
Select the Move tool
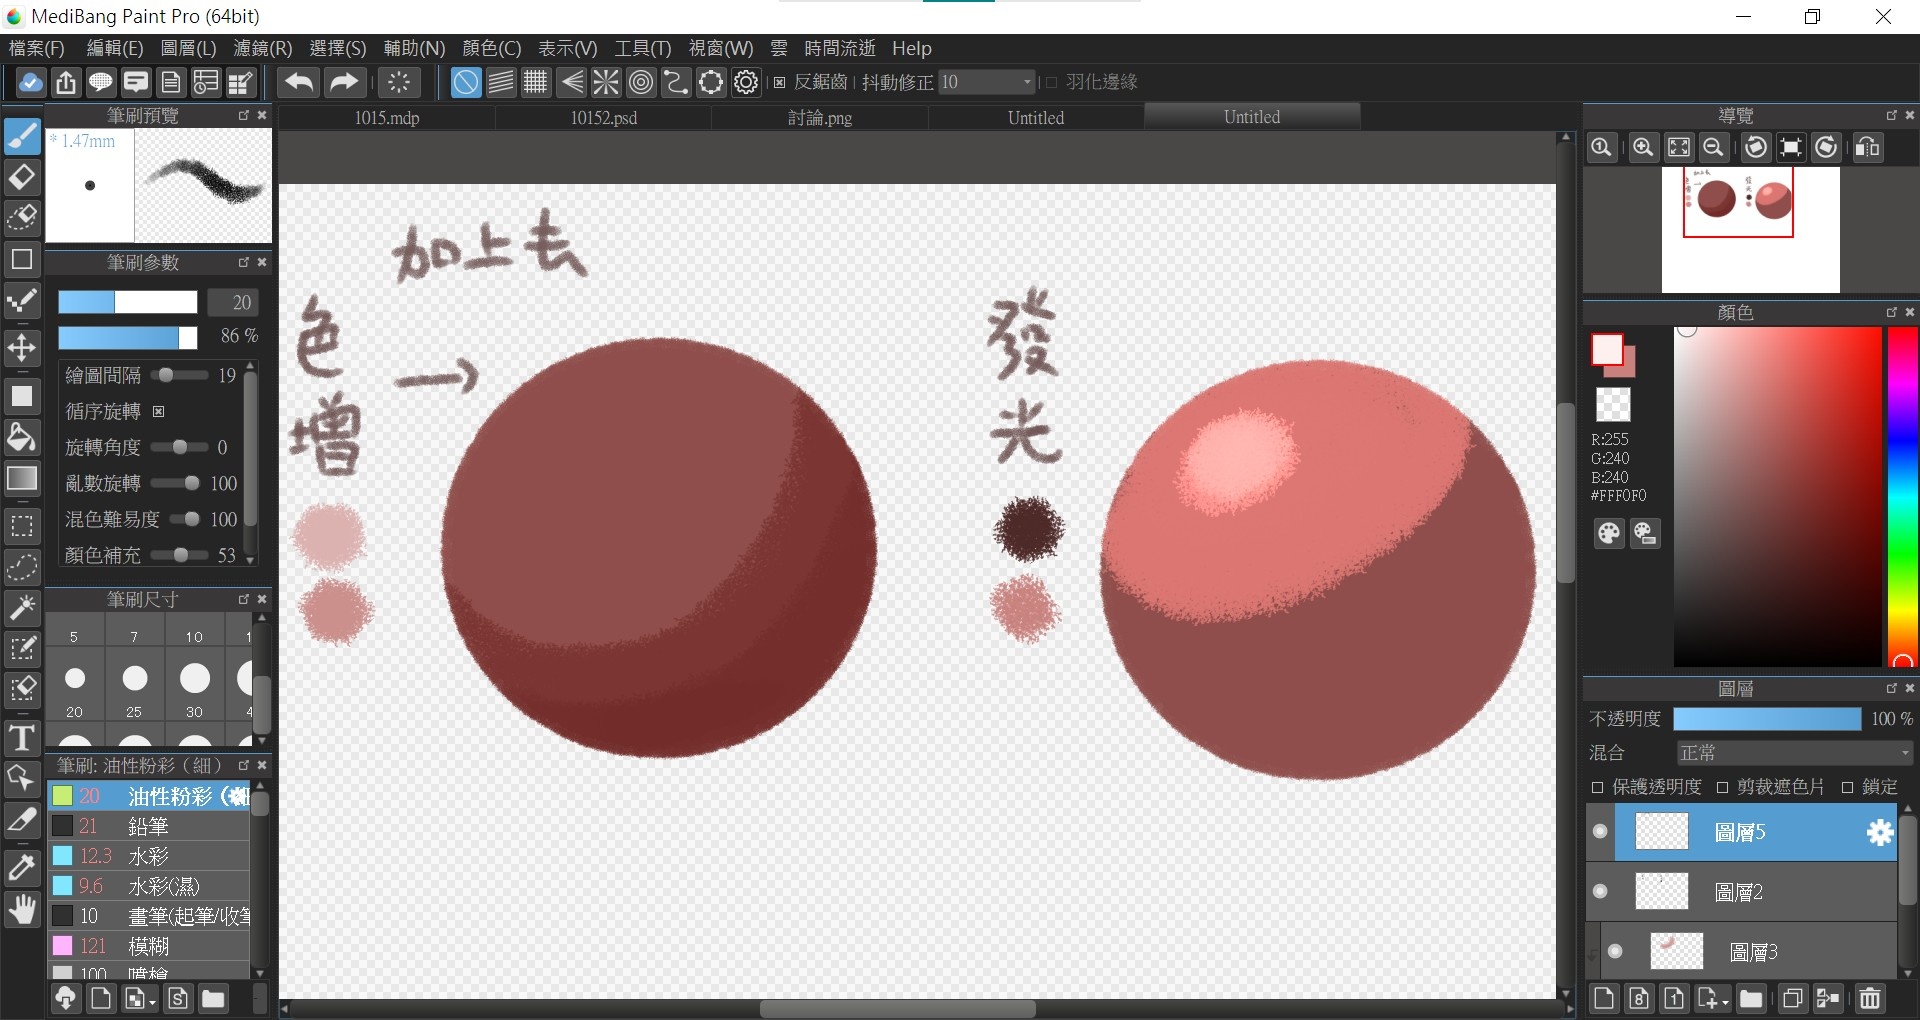click(22, 348)
